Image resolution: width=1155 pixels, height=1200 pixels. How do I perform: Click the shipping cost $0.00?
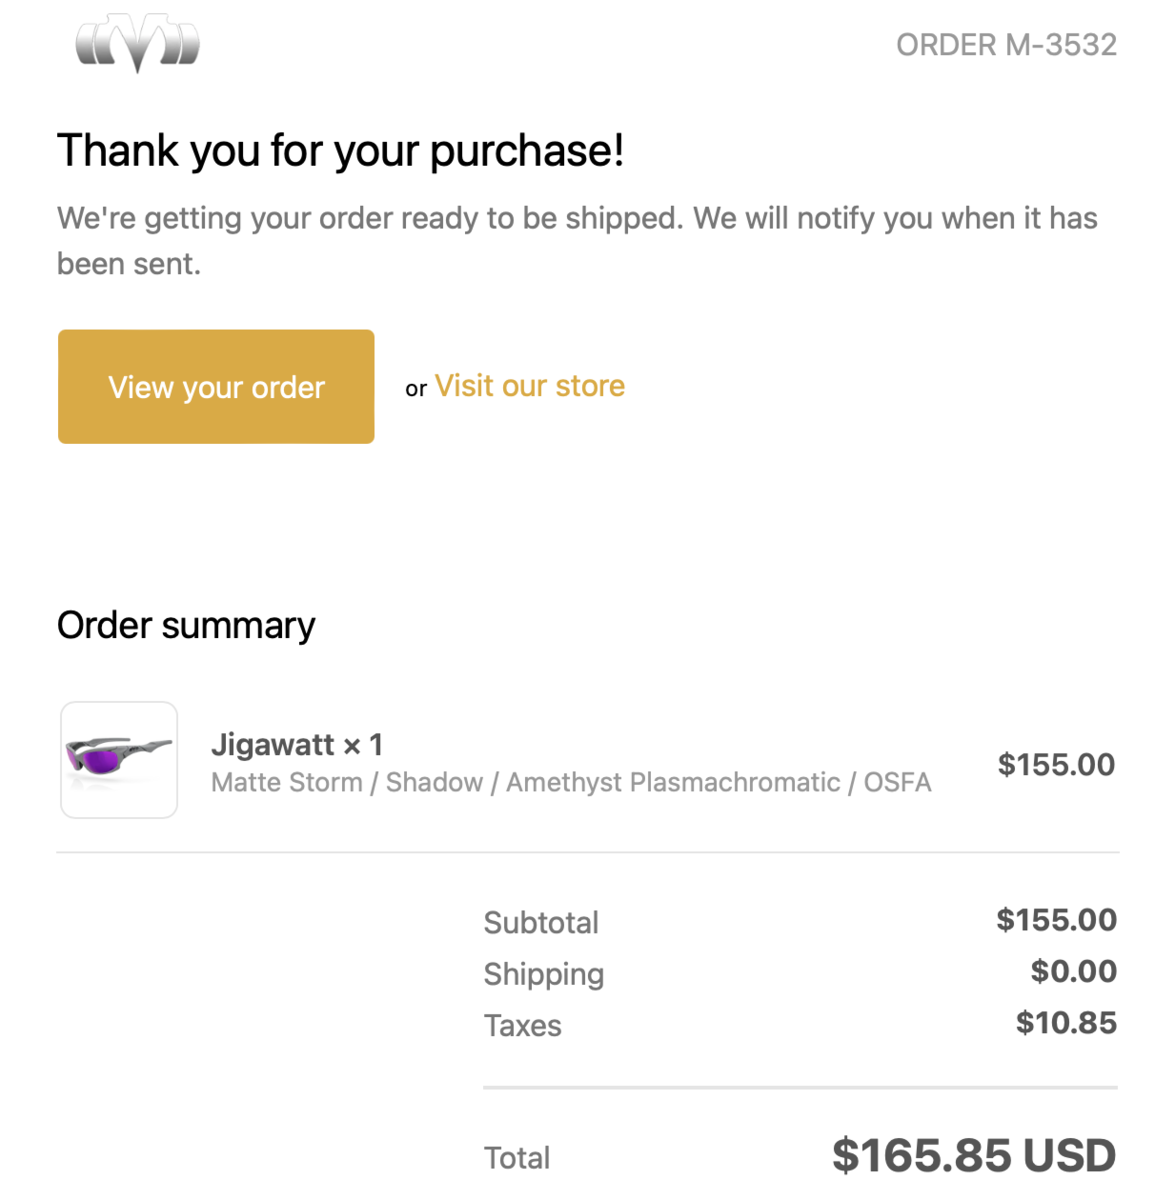1073,971
